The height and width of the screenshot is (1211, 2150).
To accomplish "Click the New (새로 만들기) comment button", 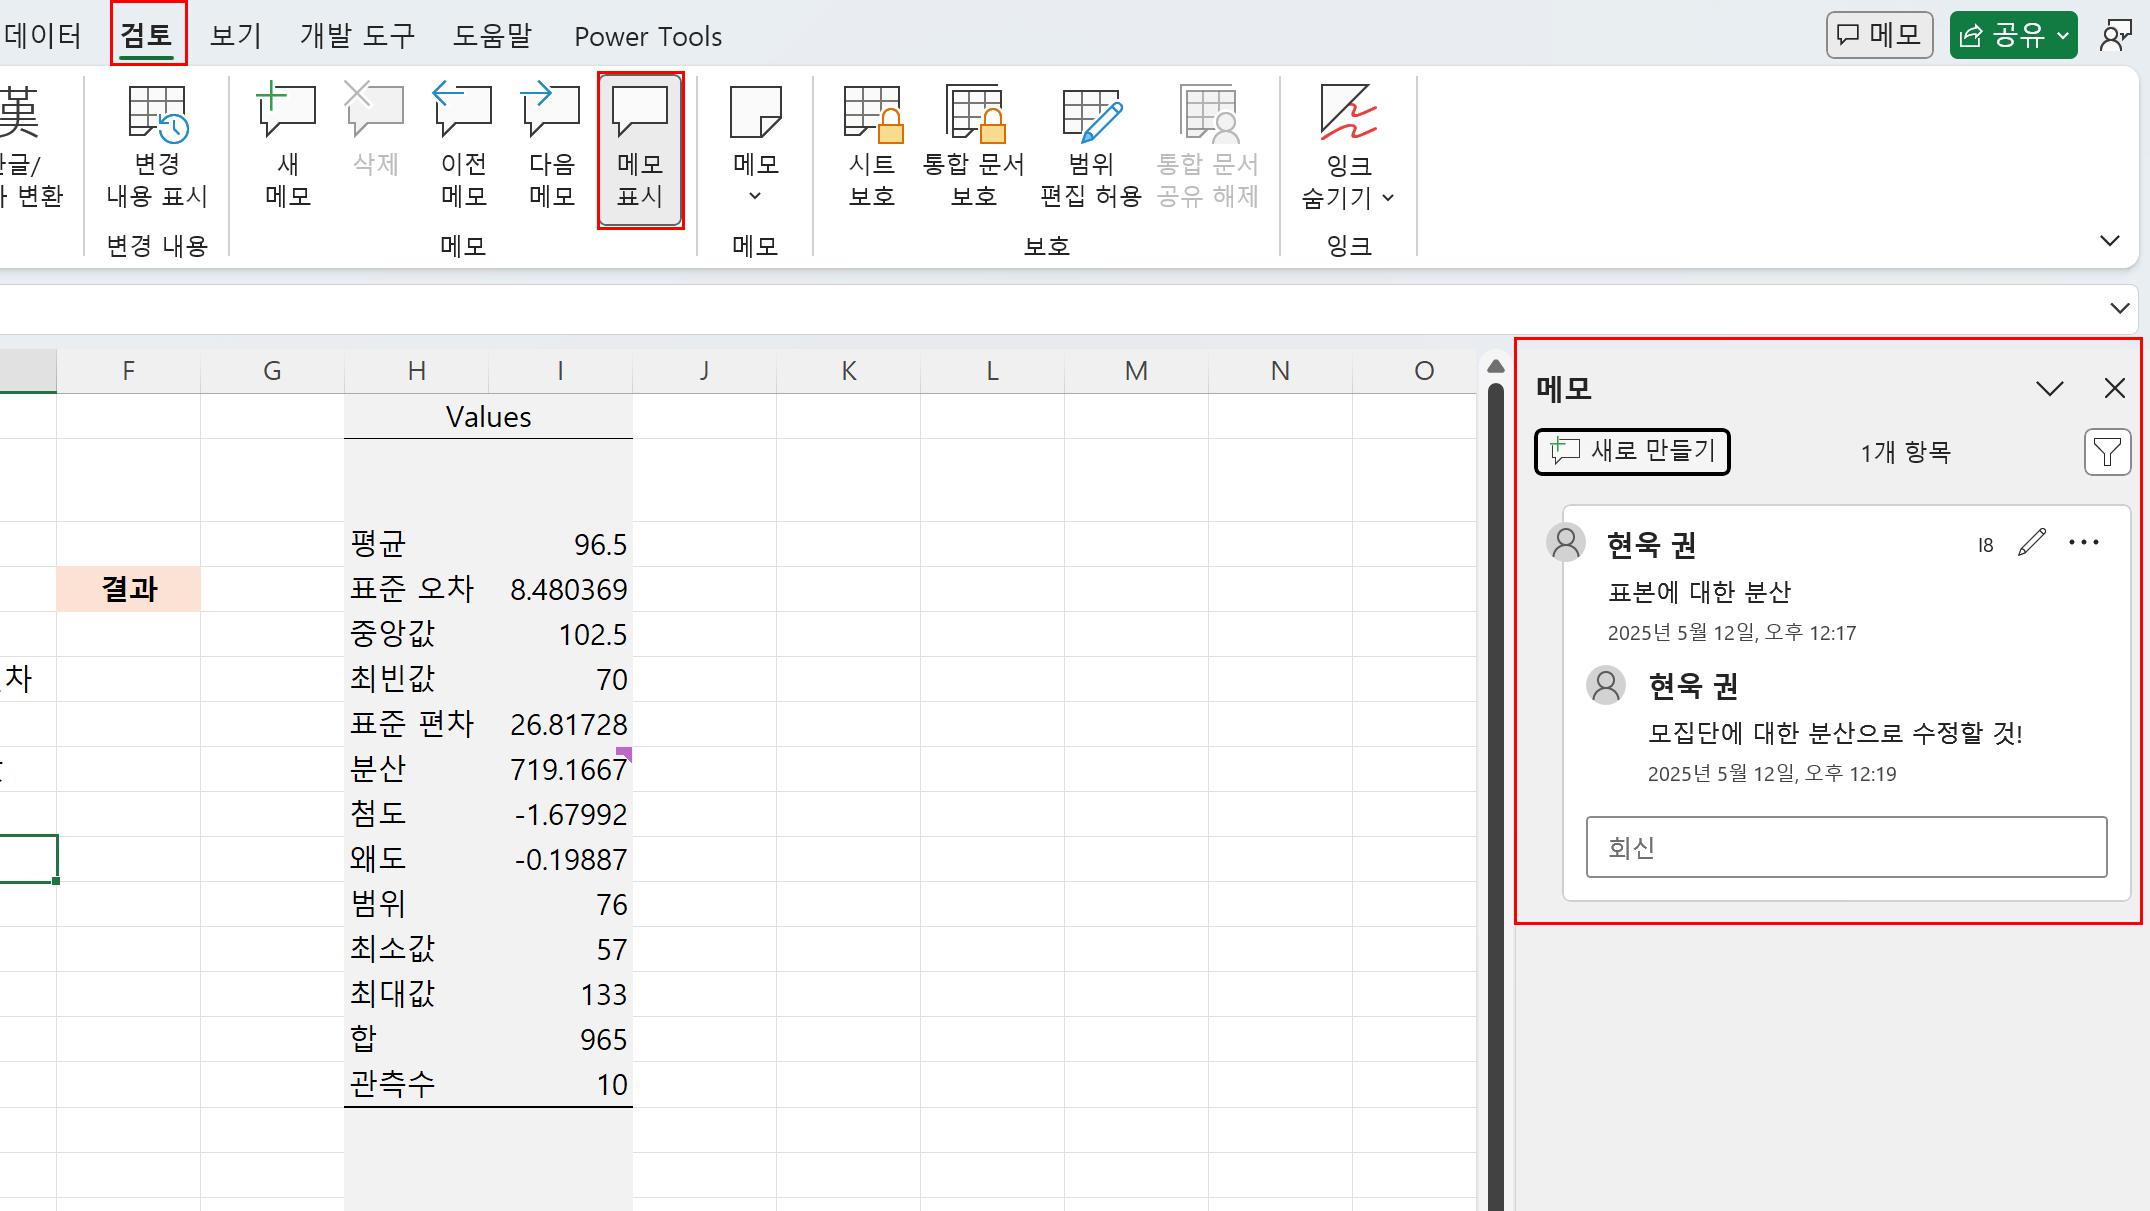I will pos(1632,452).
